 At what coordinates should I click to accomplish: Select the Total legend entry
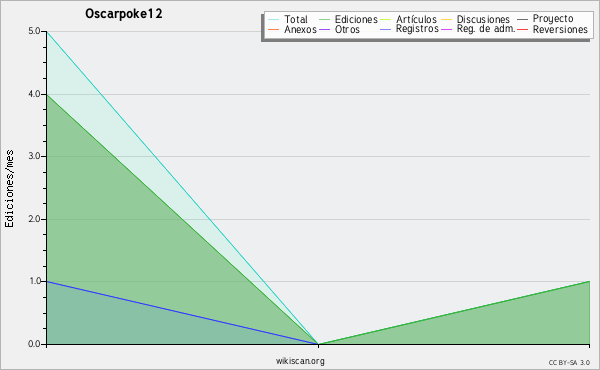(288, 19)
